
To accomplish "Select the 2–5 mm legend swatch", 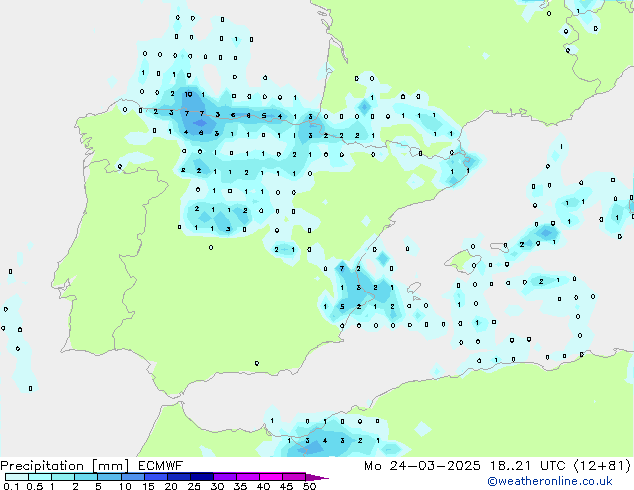I will point(86,477).
